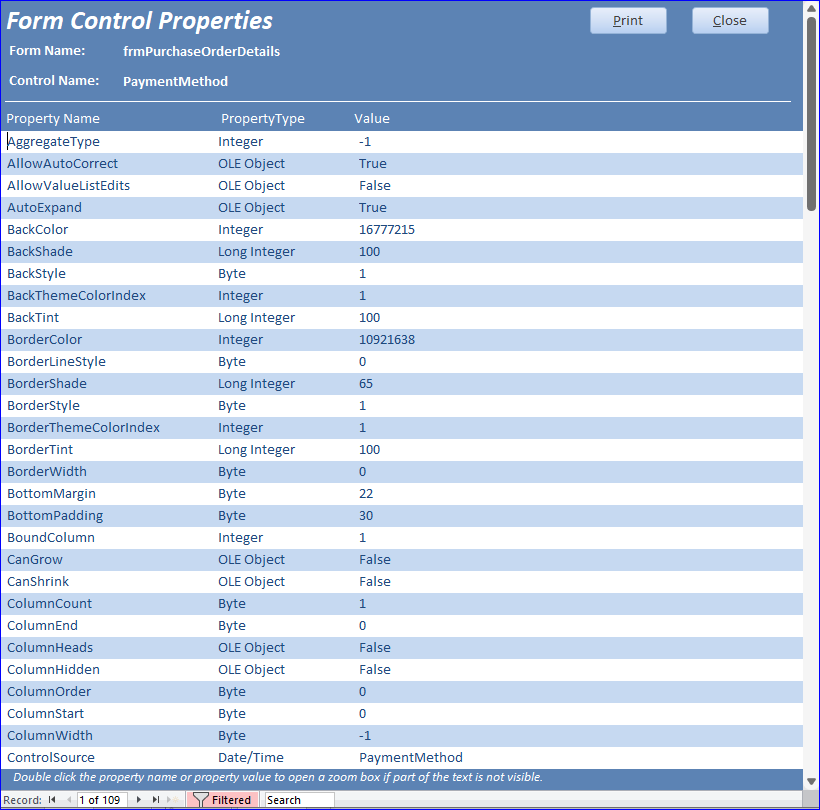820x810 pixels.
Task: Click the PropertyType column header
Action: point(263,118)
